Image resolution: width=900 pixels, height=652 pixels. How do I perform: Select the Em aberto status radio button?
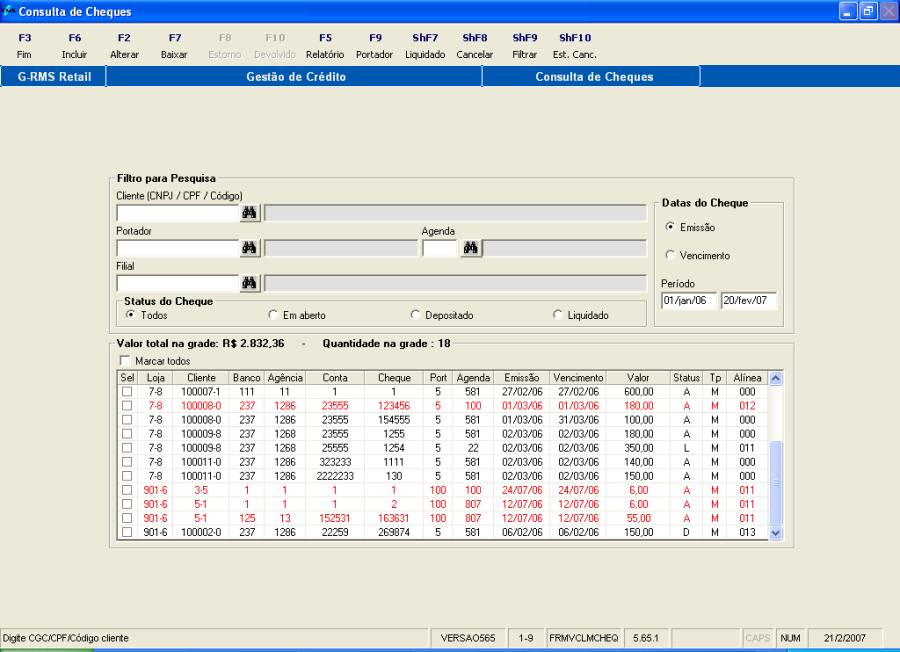273,315
